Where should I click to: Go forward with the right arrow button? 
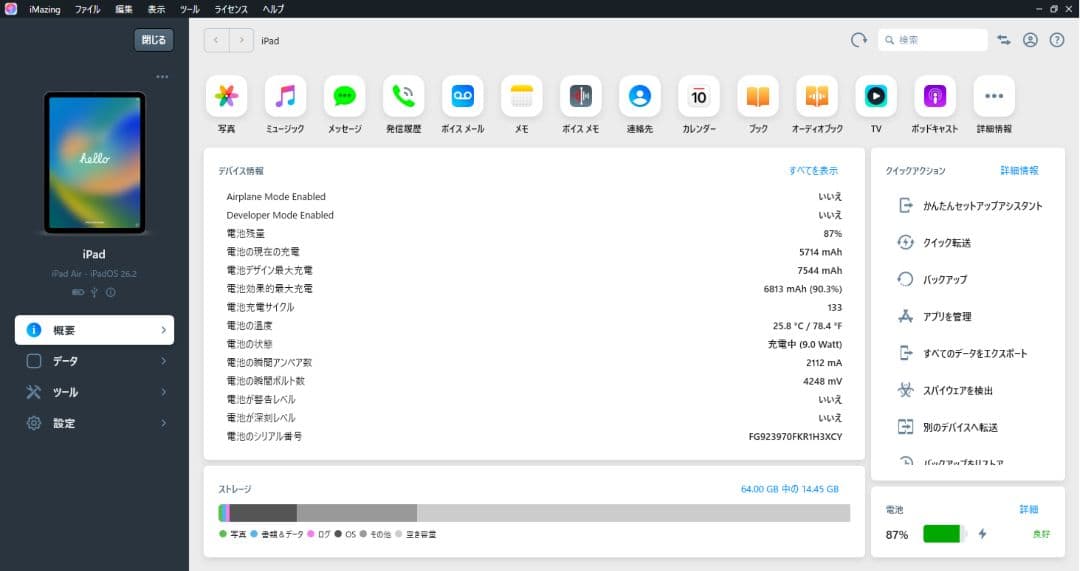[241, 40]
